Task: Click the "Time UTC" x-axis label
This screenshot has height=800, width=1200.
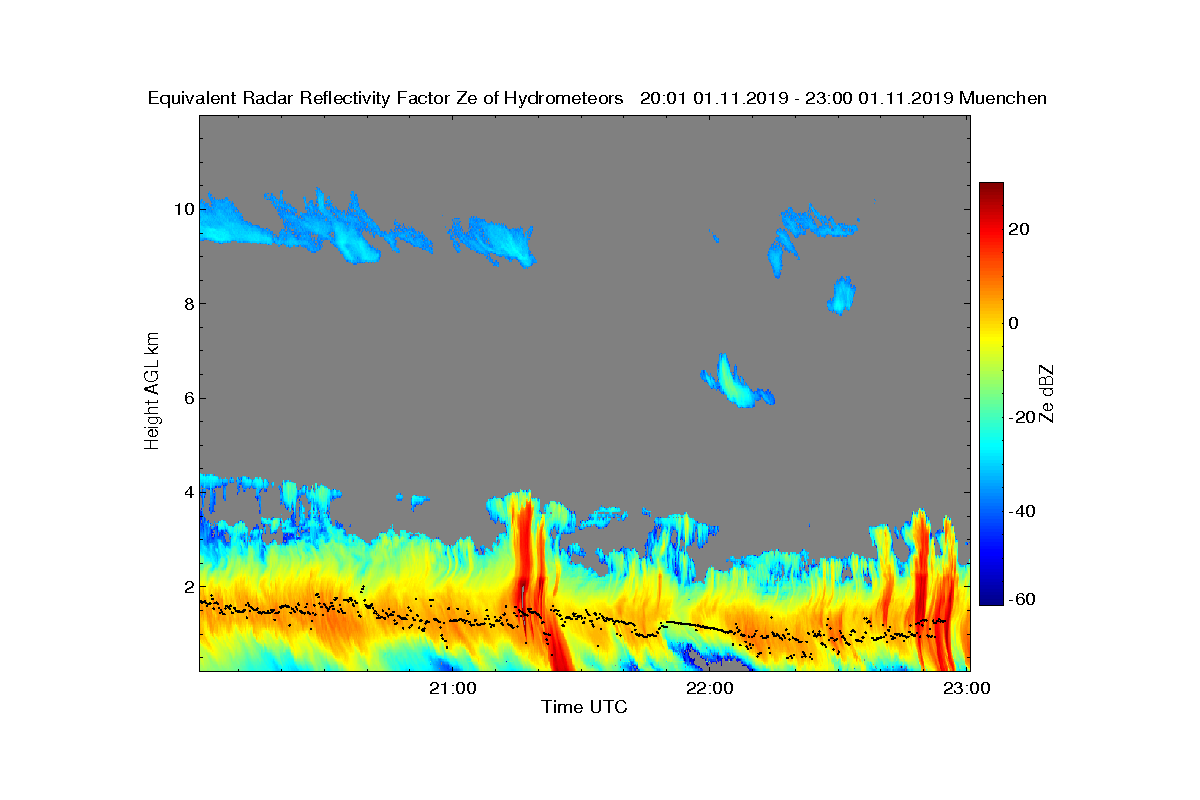Action: [585, 707]
